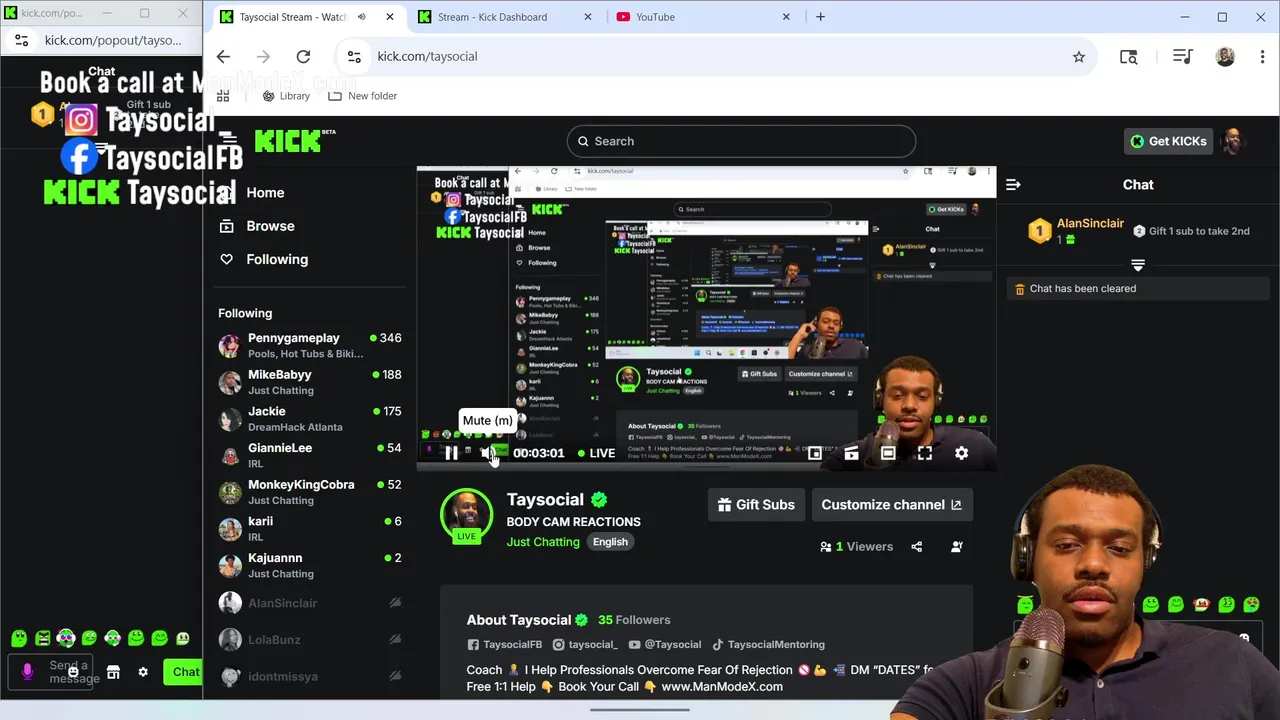Open popout chat settings gear
Viewport: 1280px width, 720px height.
143,673
